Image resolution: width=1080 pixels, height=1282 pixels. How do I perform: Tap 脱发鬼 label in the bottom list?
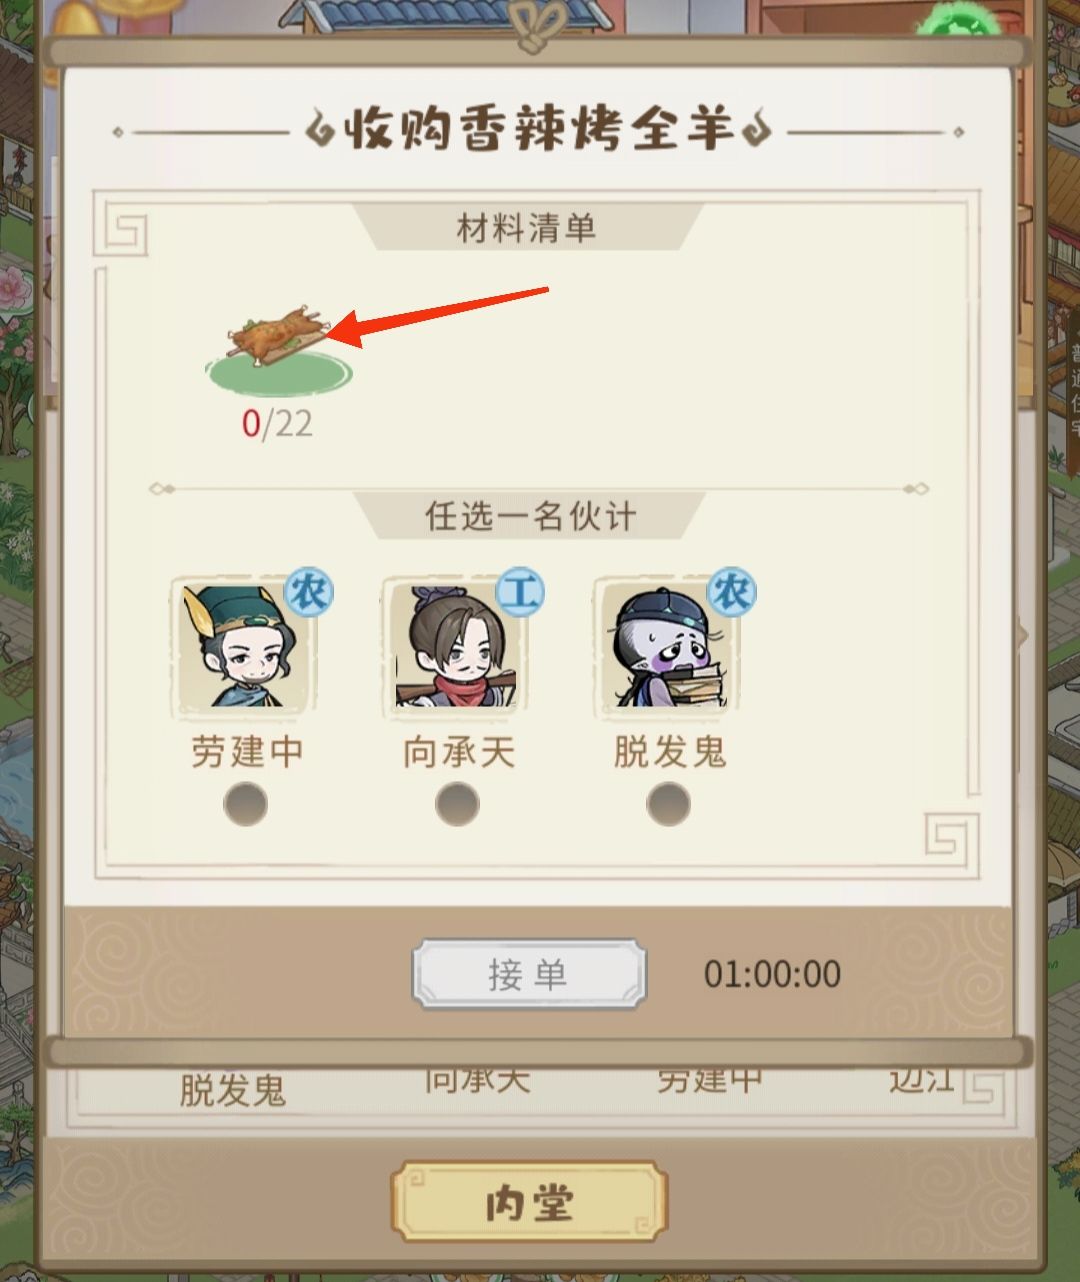pos(233,1090)
